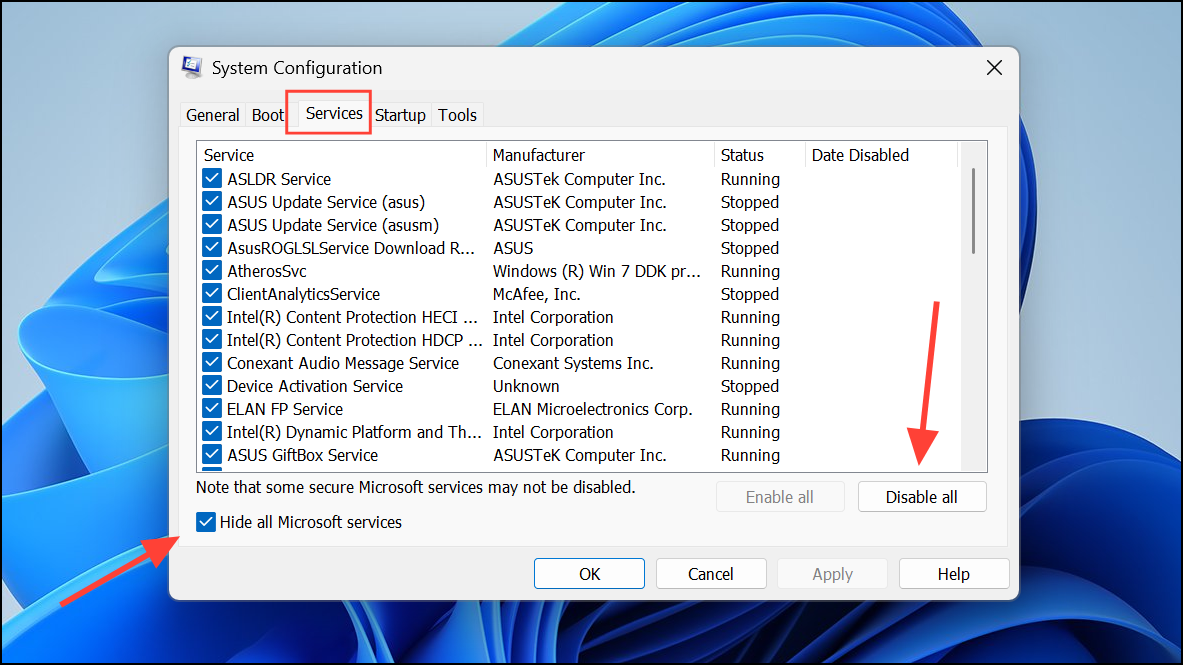Click the Enable all button
The image size is (1183, 665).
tap(780, 497)
